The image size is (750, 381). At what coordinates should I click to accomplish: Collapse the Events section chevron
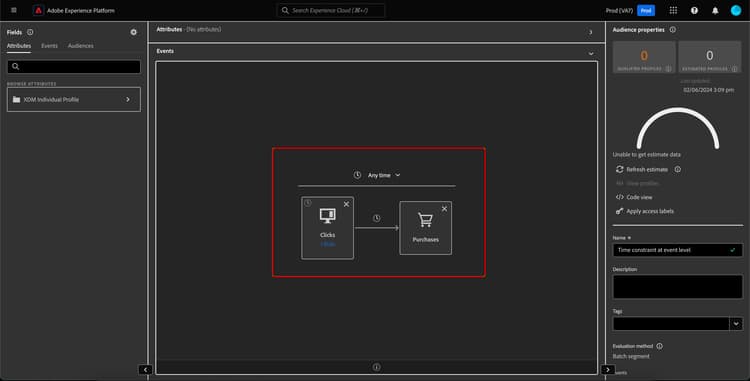coord(591,54)
